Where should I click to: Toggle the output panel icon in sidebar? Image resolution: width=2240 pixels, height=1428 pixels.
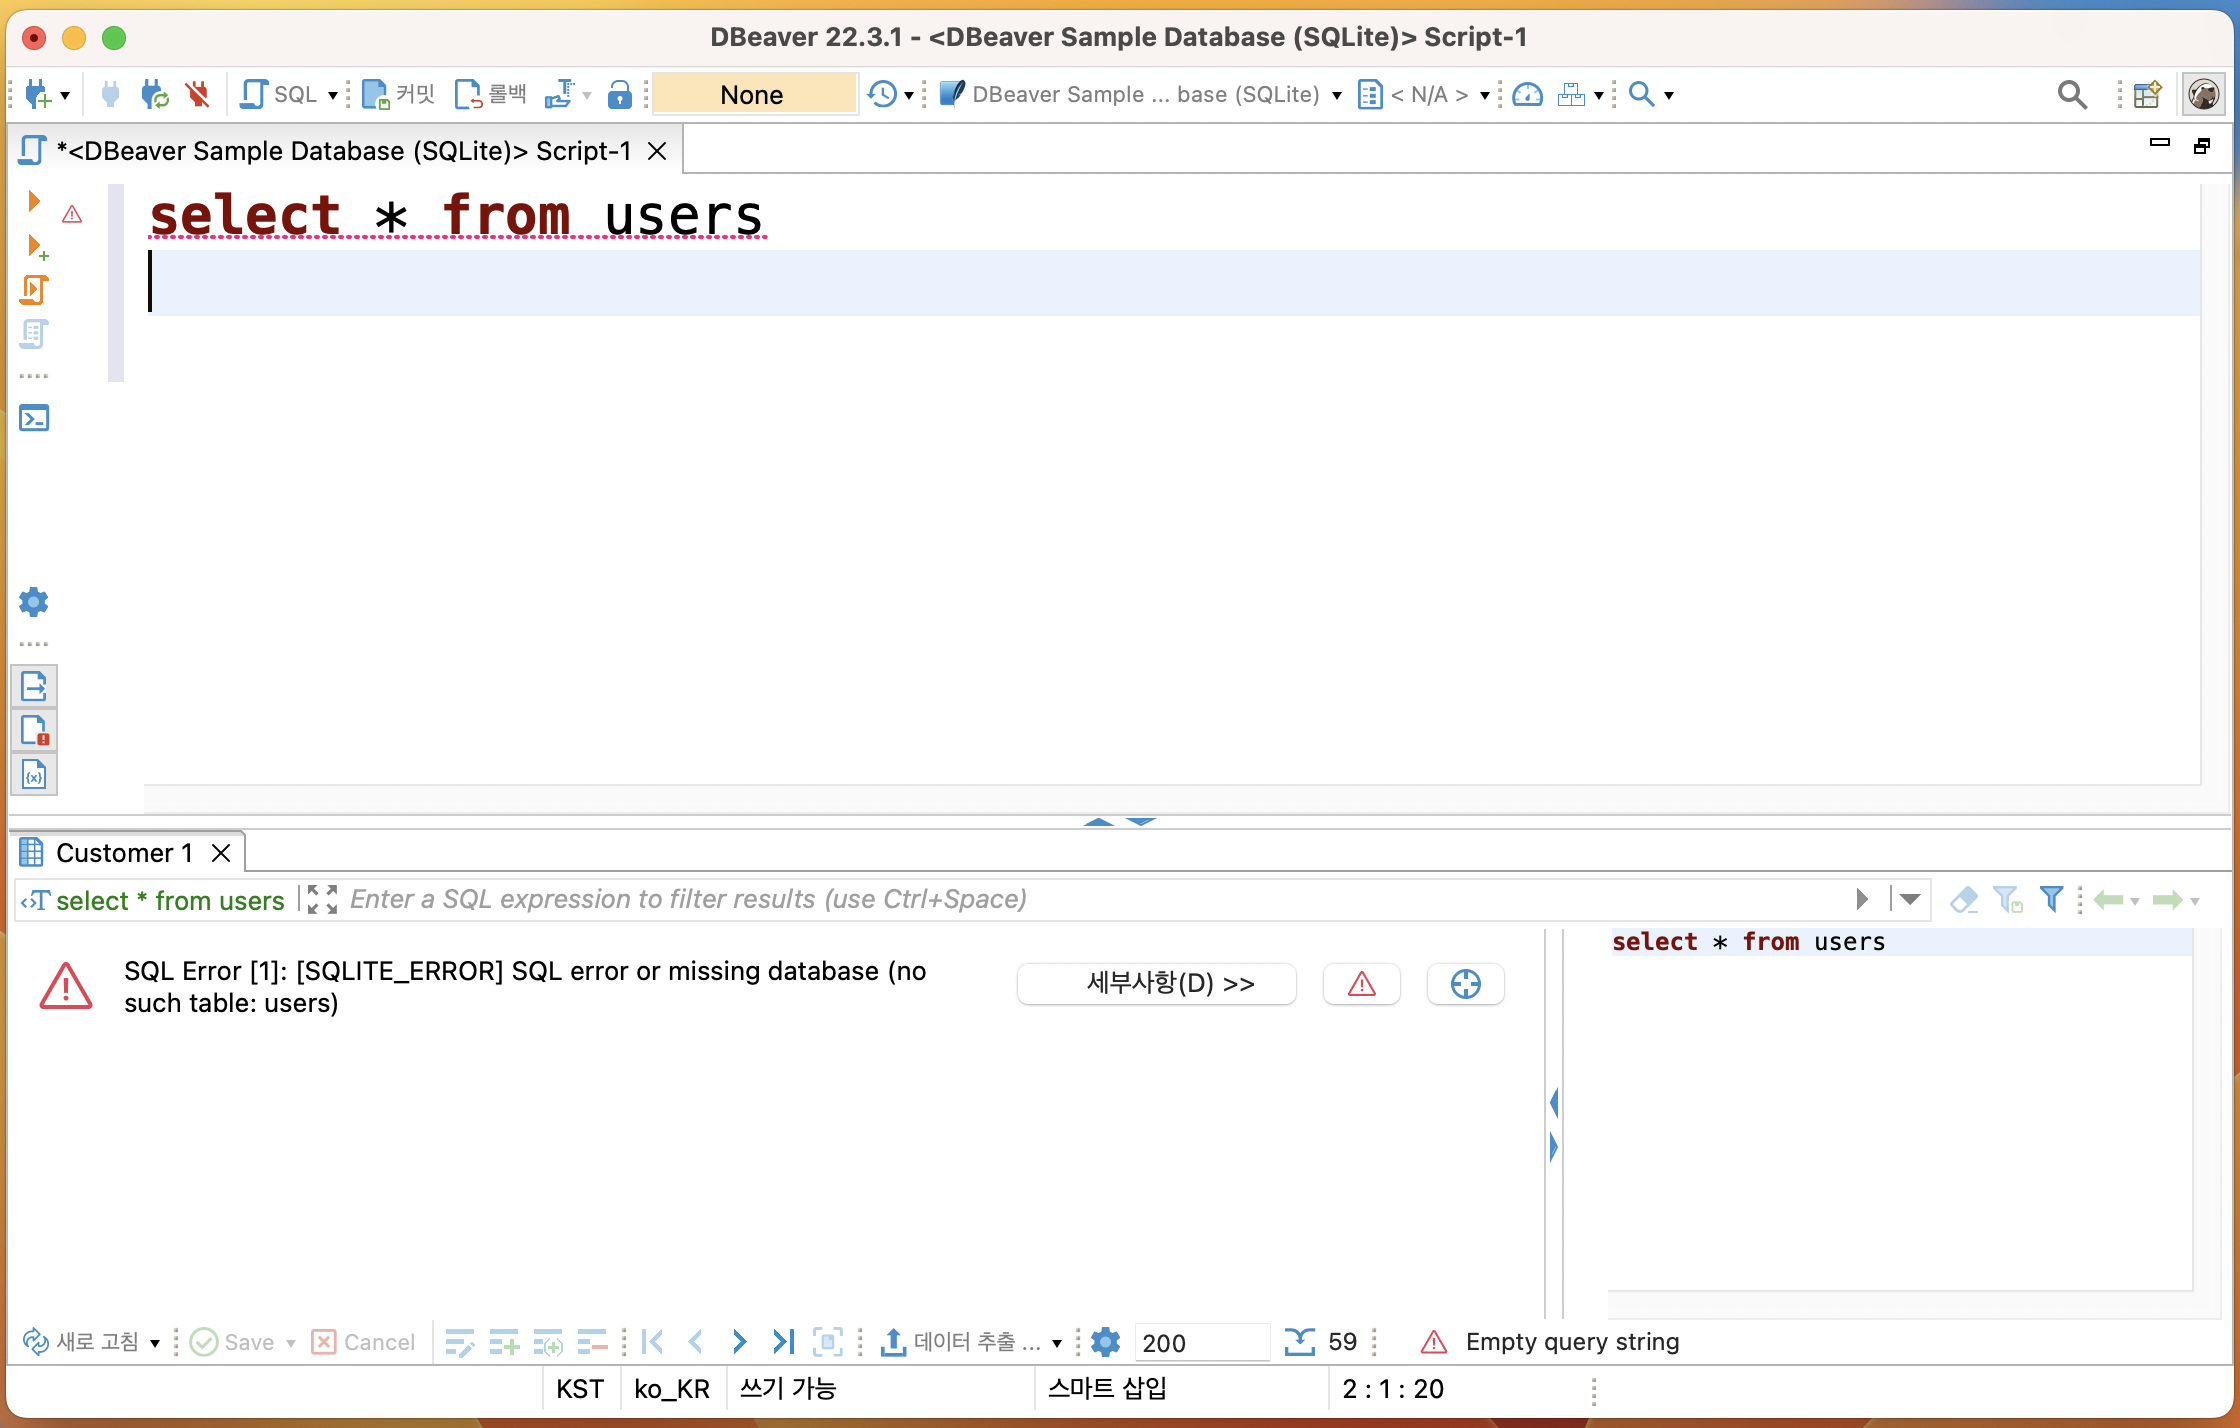(x=34, y=687)
